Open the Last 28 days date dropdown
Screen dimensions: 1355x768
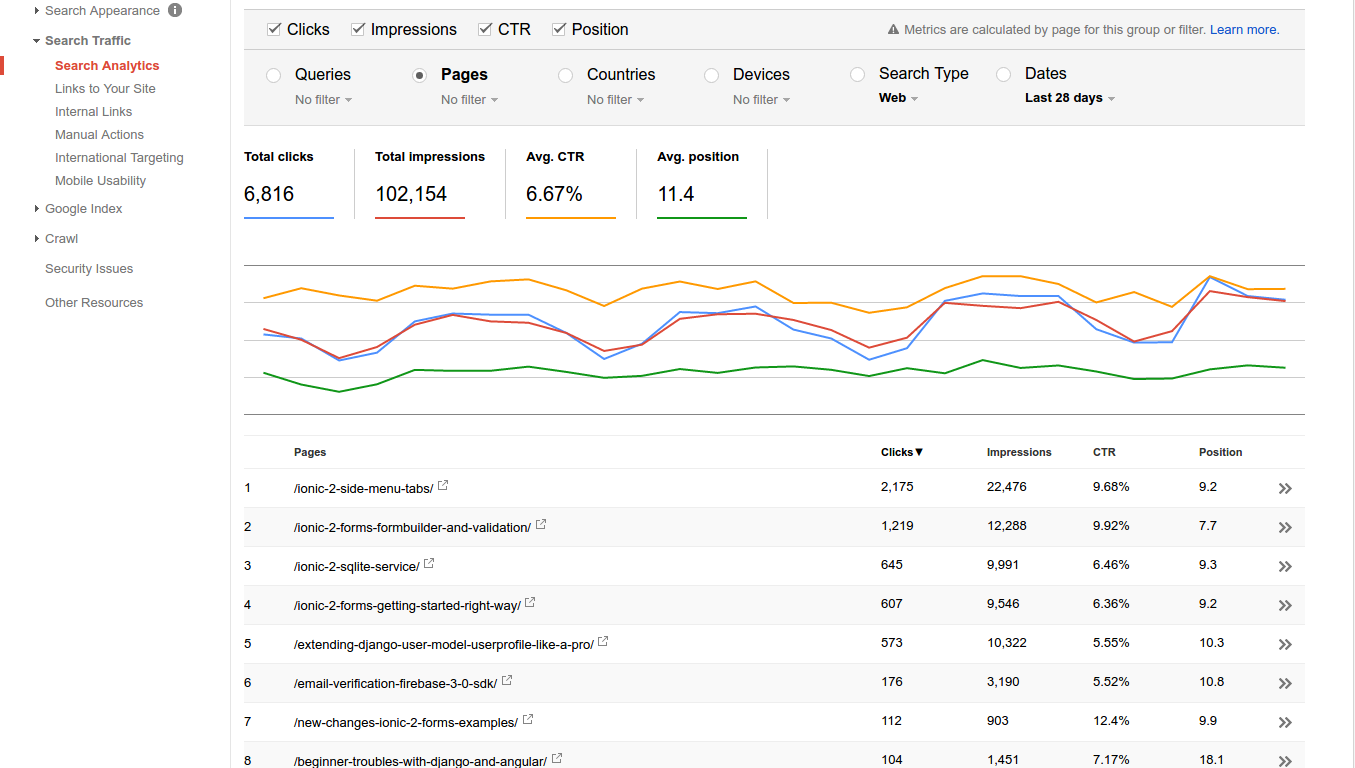(1069, 98)
